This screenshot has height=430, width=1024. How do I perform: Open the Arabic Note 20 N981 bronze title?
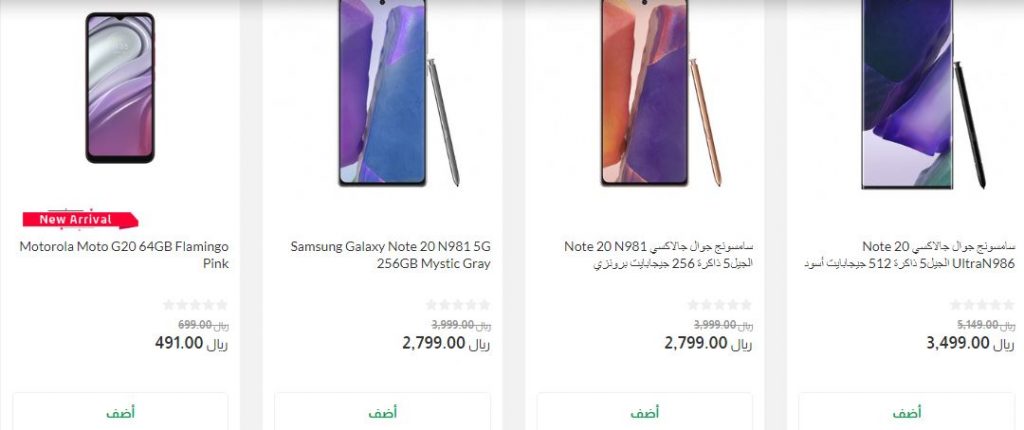(x=658, y=255)
